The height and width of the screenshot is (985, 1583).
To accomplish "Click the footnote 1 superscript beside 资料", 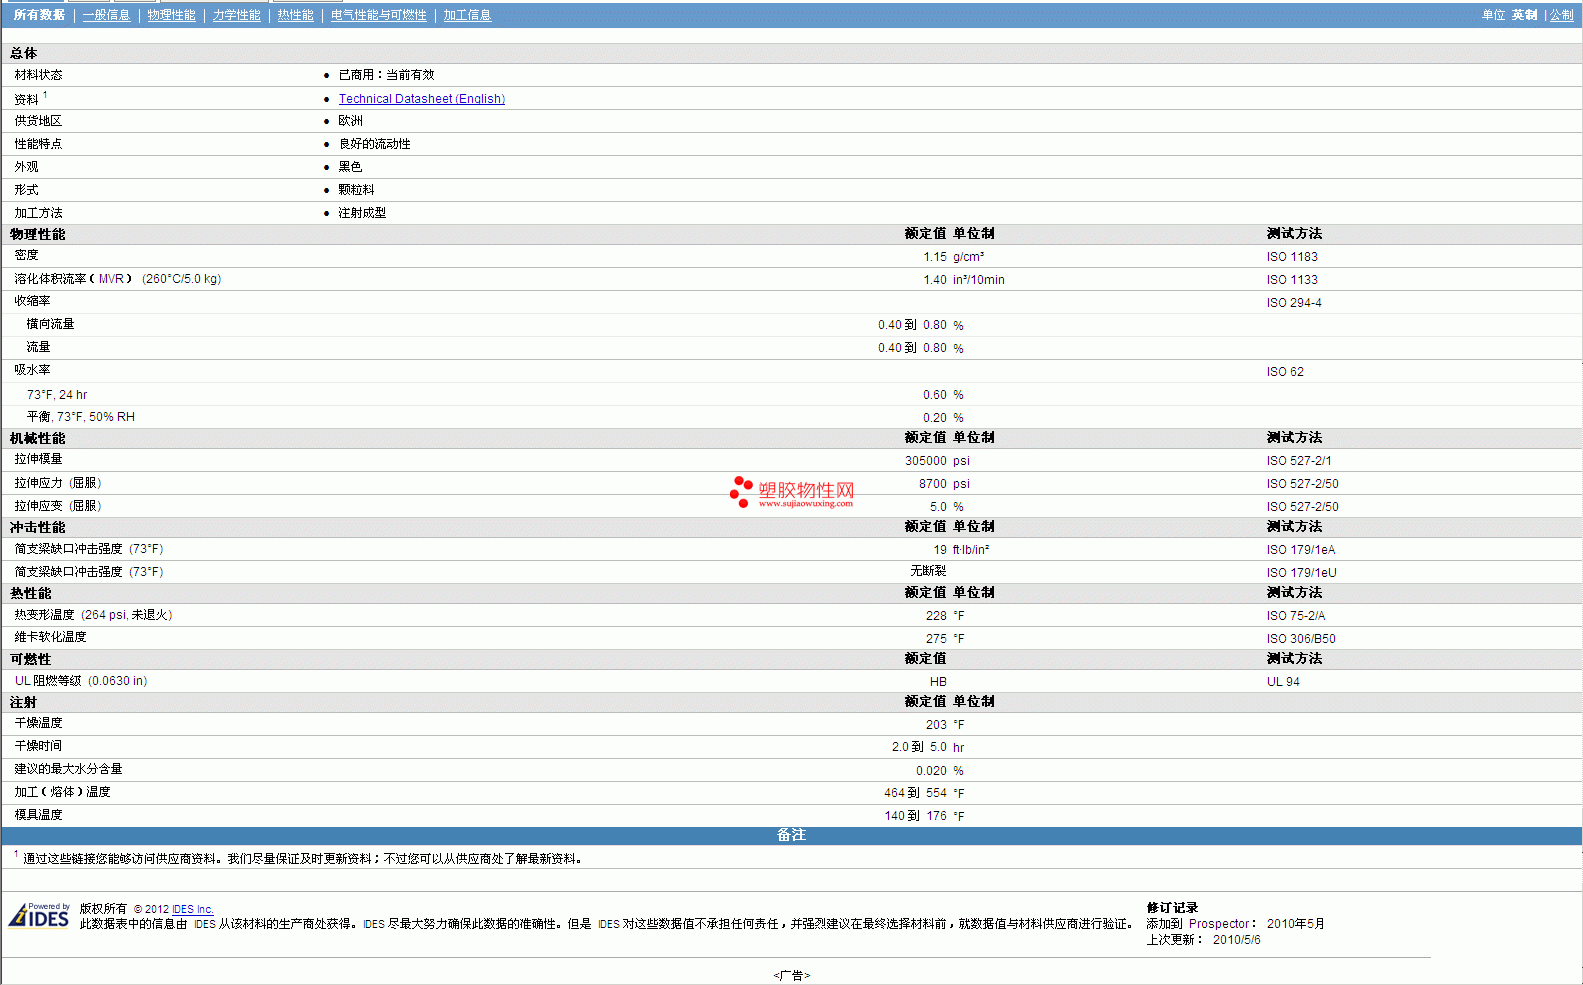I will pos(45,95).
